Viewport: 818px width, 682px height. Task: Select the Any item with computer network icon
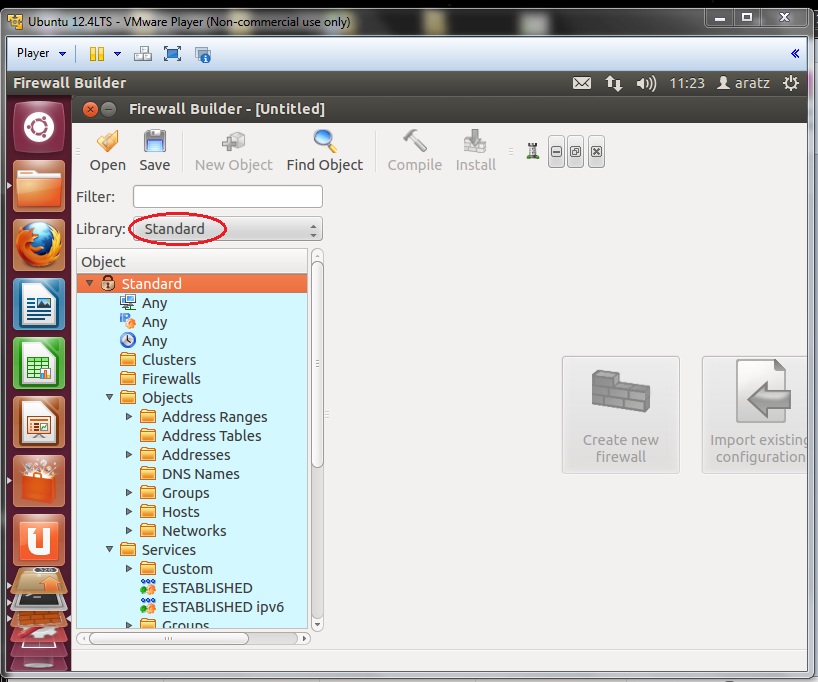pos(154,302)
